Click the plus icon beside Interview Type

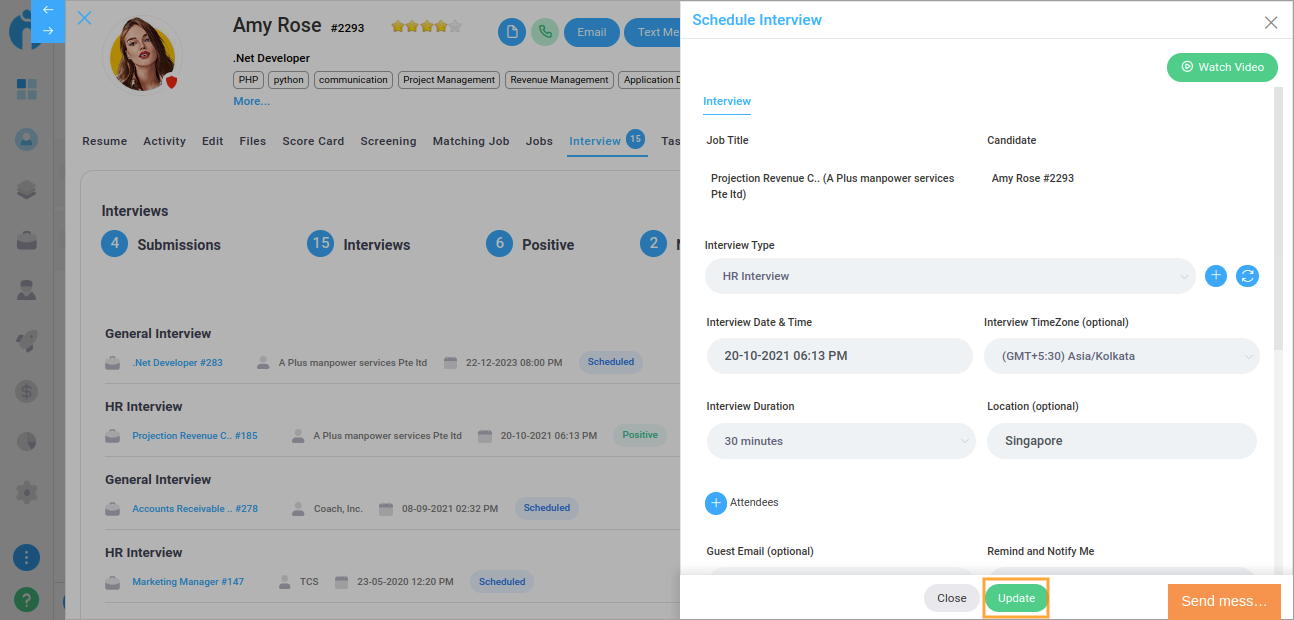1215,276
